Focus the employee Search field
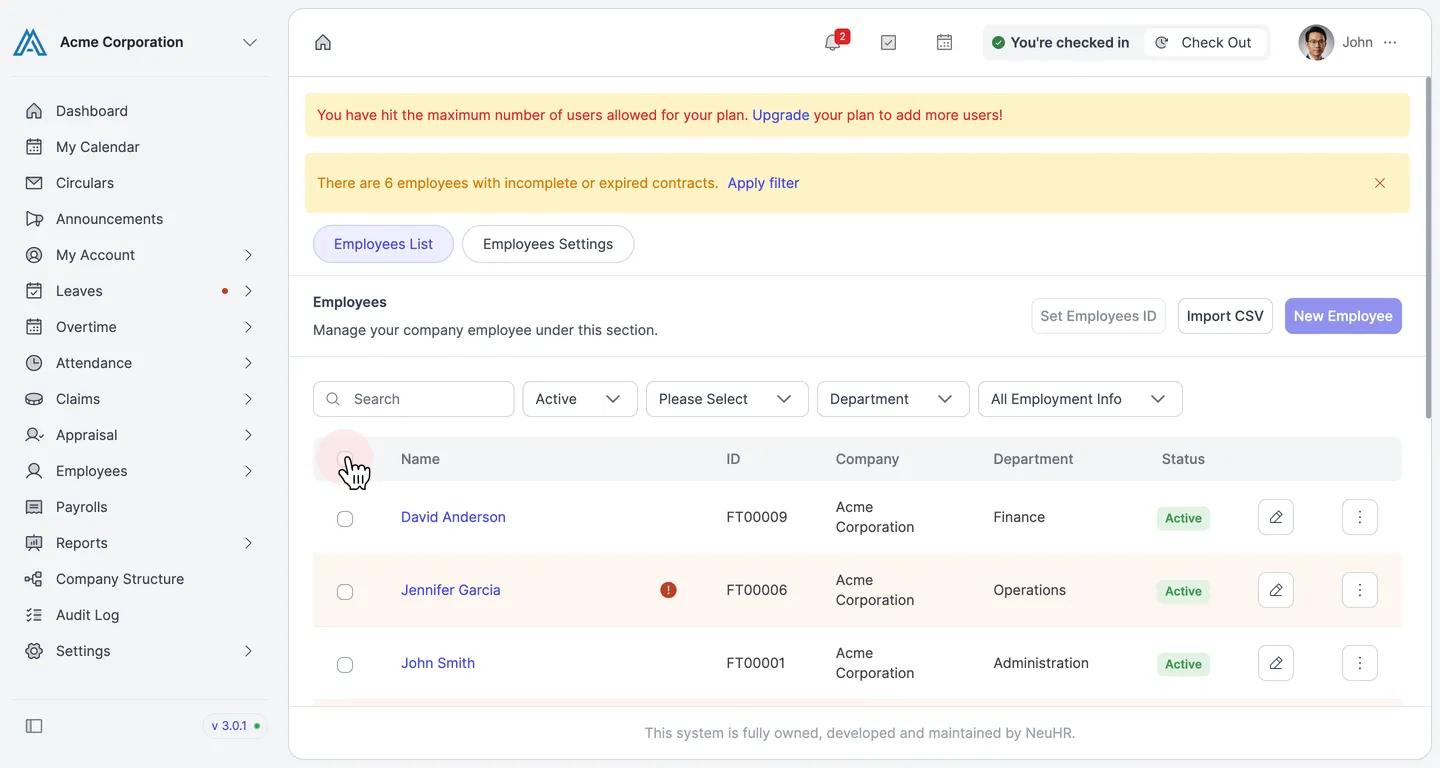The image size is (1440, 768). click(x=413, y=399)
